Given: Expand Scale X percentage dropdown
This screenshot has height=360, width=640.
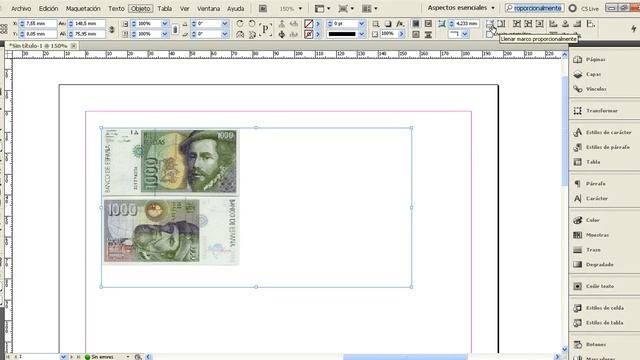Looking at the screenshot, I should click(164, 24).
